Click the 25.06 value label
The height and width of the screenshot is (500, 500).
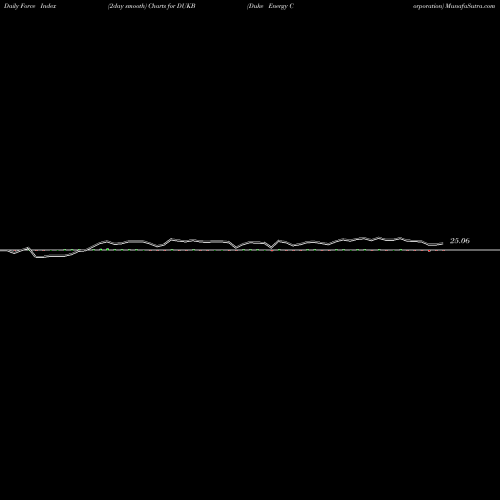460,241
